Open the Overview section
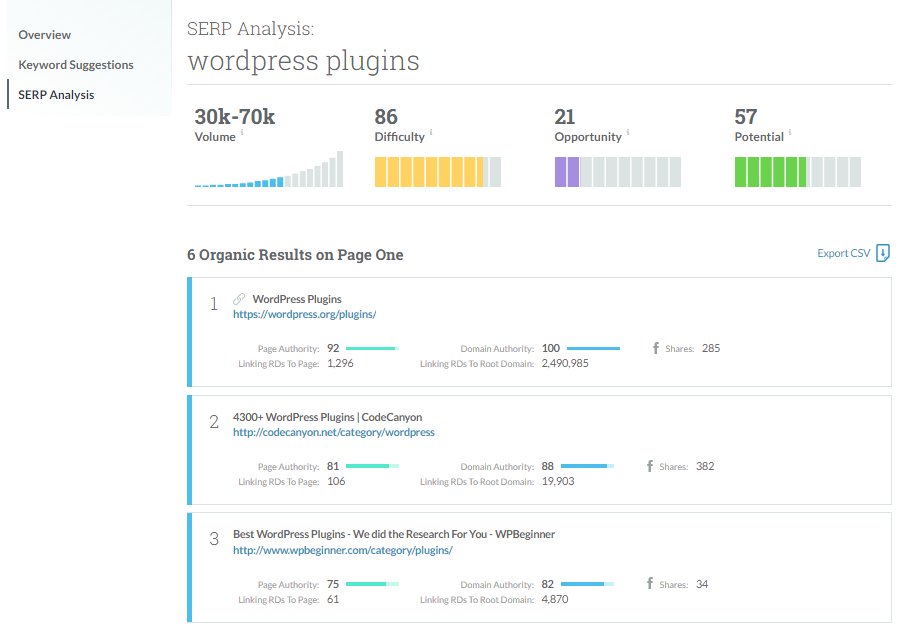The image size is (899, 626). 45,35
